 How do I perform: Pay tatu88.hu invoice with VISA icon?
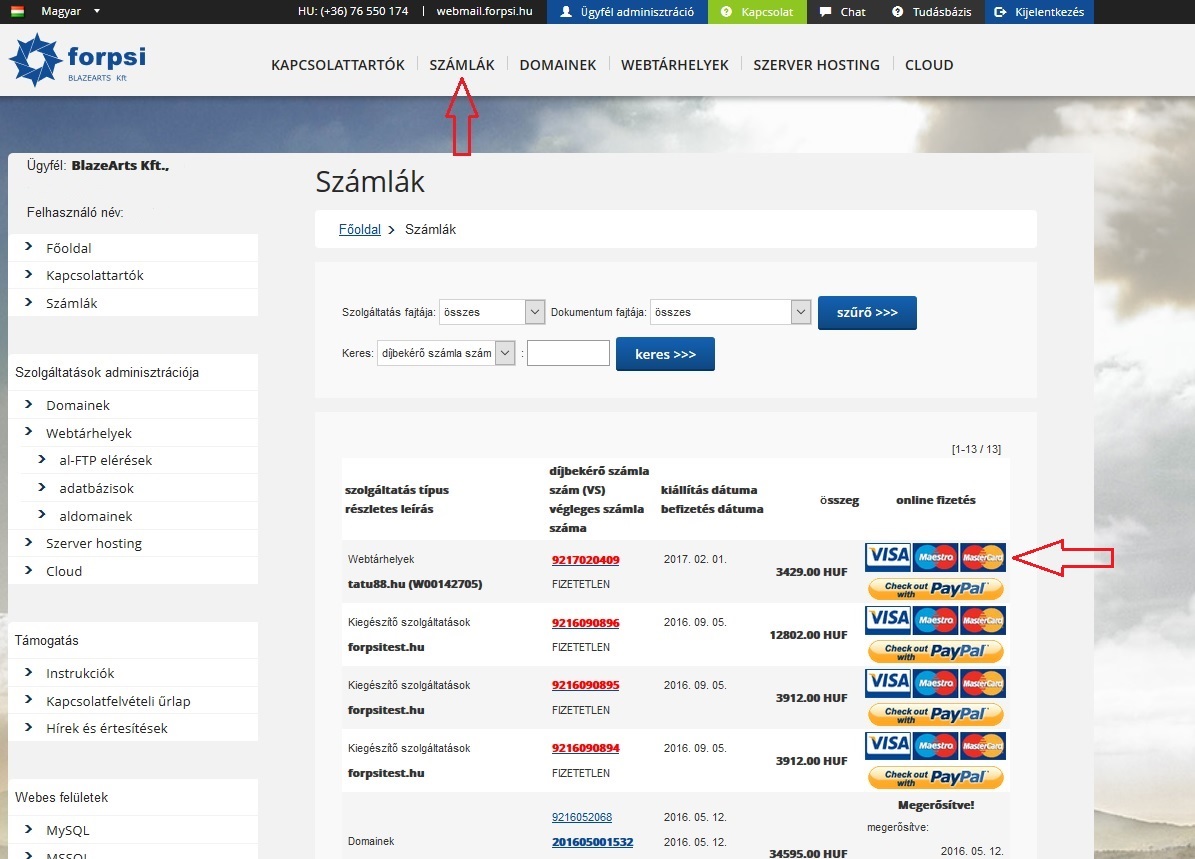pyautogui.click(x=889, y=556)
